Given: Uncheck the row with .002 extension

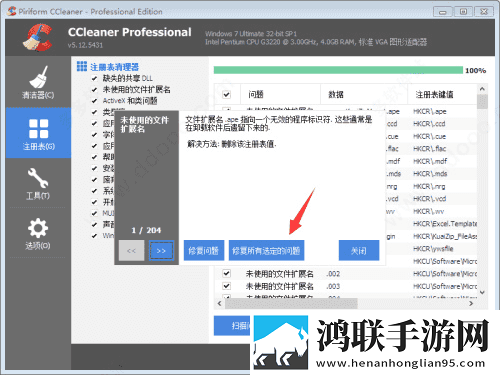Looking at the screenshot, I should [x=227, y=274].
